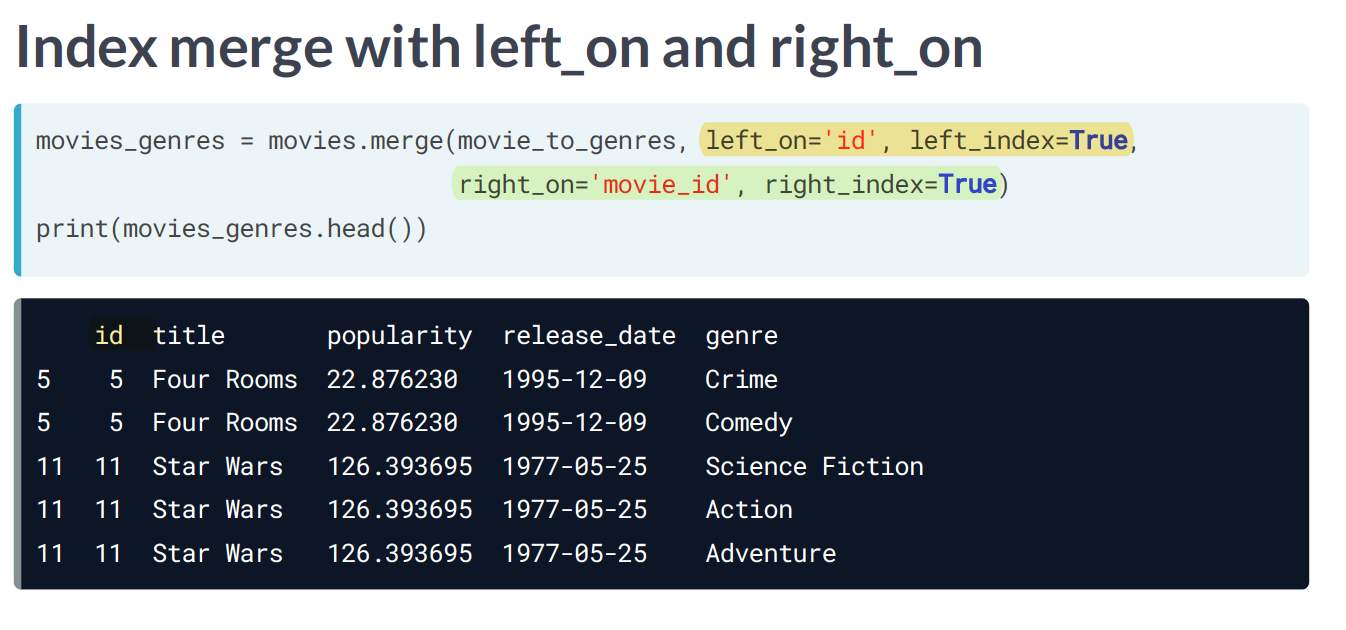Click date 1995-12-09 in the Comedy row
Screen dimensions: 1346x630
click(574, 423)
